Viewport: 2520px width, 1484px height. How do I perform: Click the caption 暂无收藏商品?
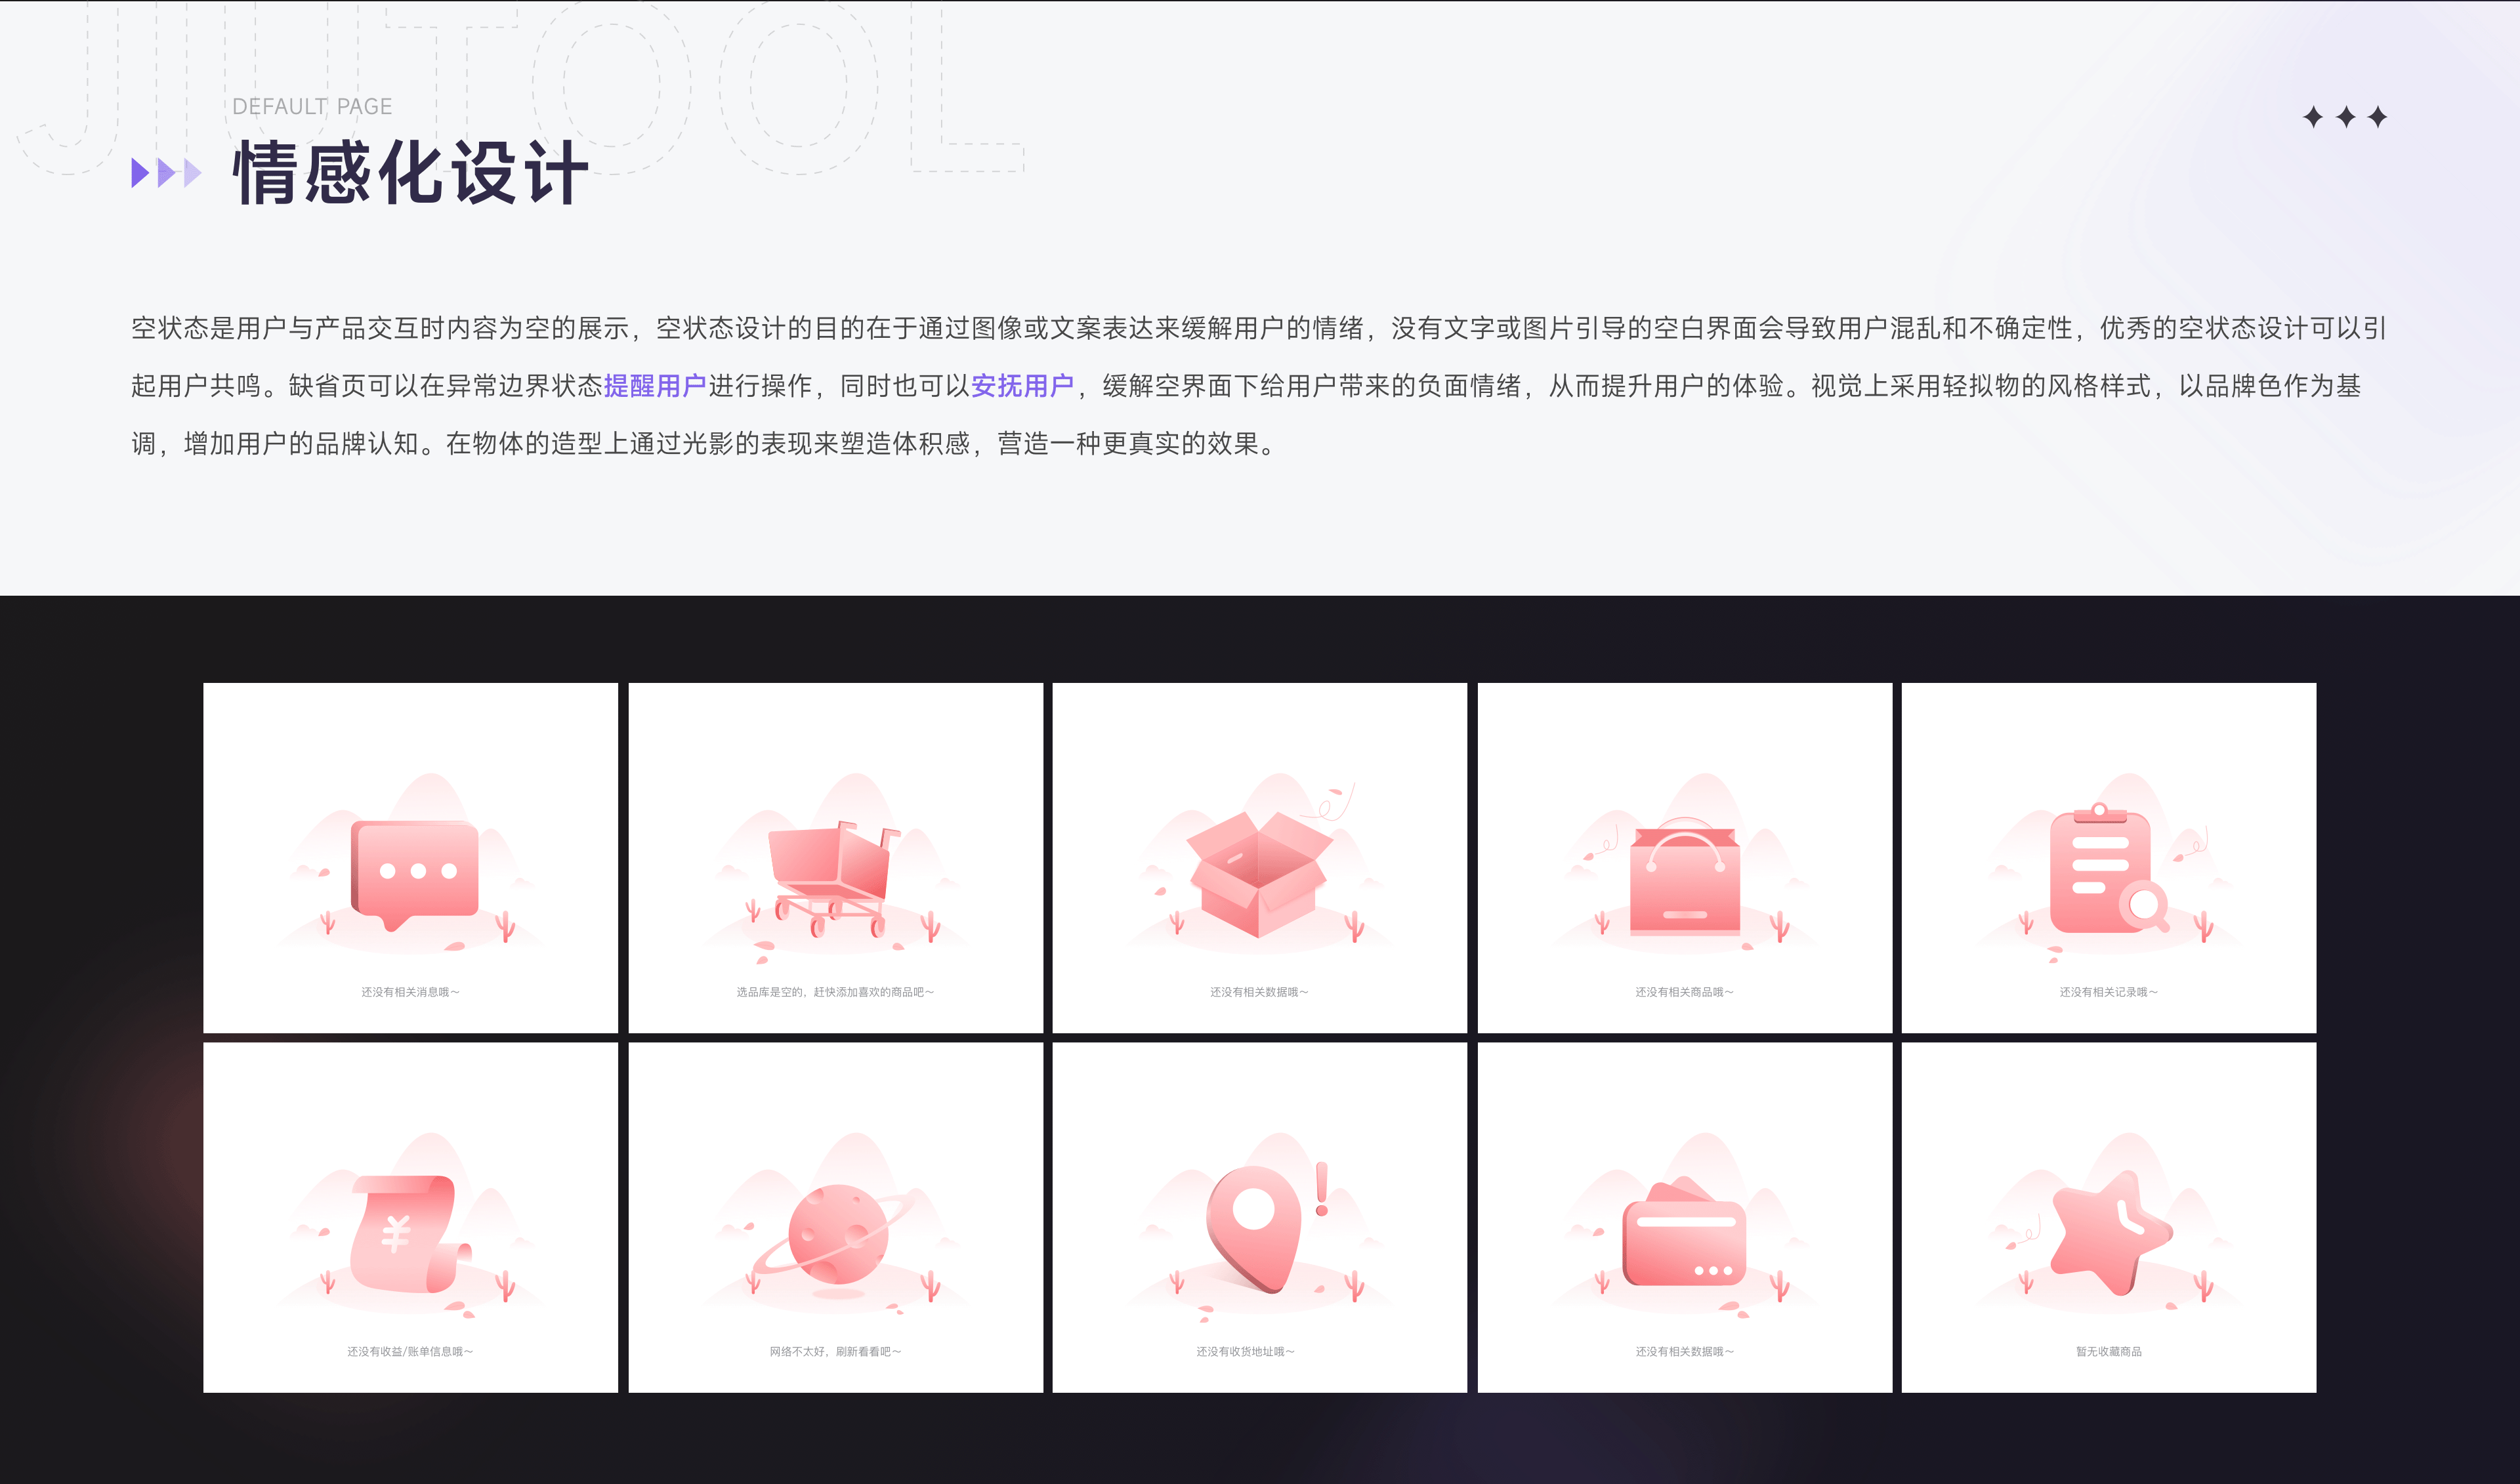coord(2108,1351)
